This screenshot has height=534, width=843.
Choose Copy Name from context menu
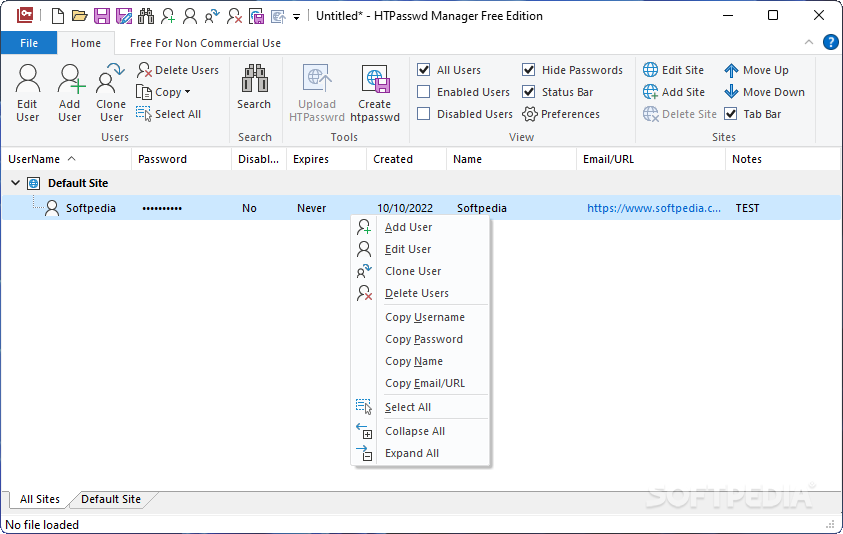tap(420, 361)
